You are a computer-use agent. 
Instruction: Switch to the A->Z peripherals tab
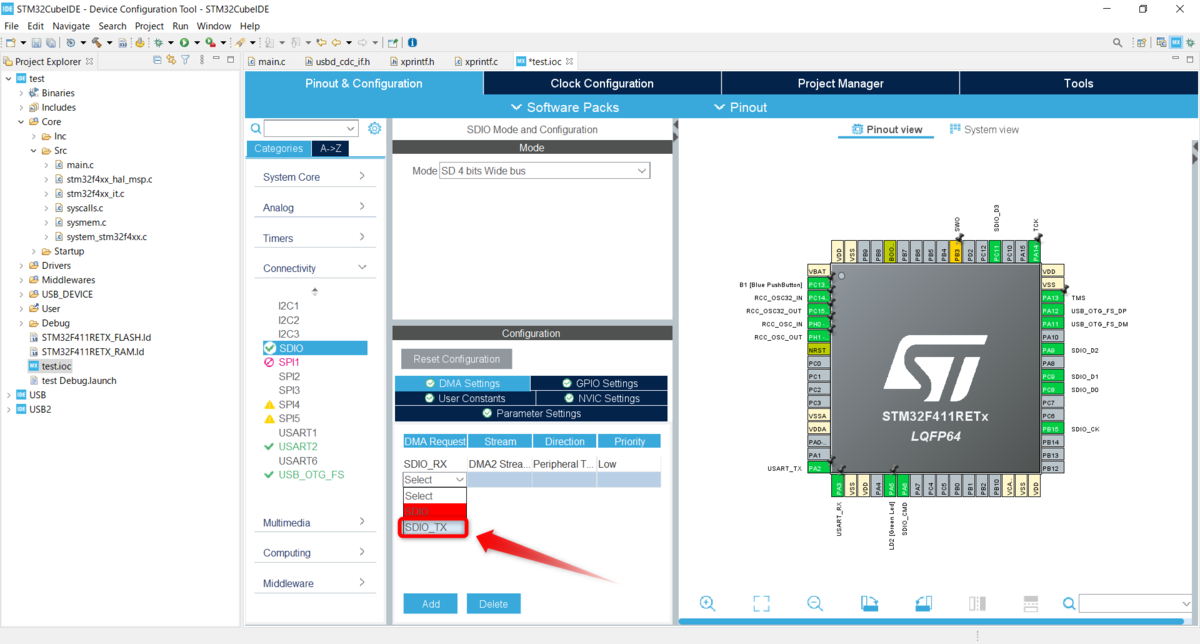pos(329,148)
